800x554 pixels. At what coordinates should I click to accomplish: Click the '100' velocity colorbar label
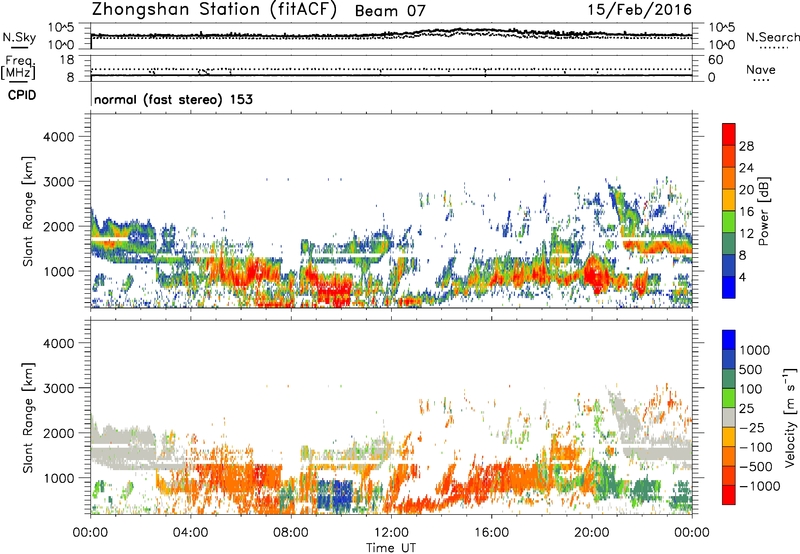(753, 389)
